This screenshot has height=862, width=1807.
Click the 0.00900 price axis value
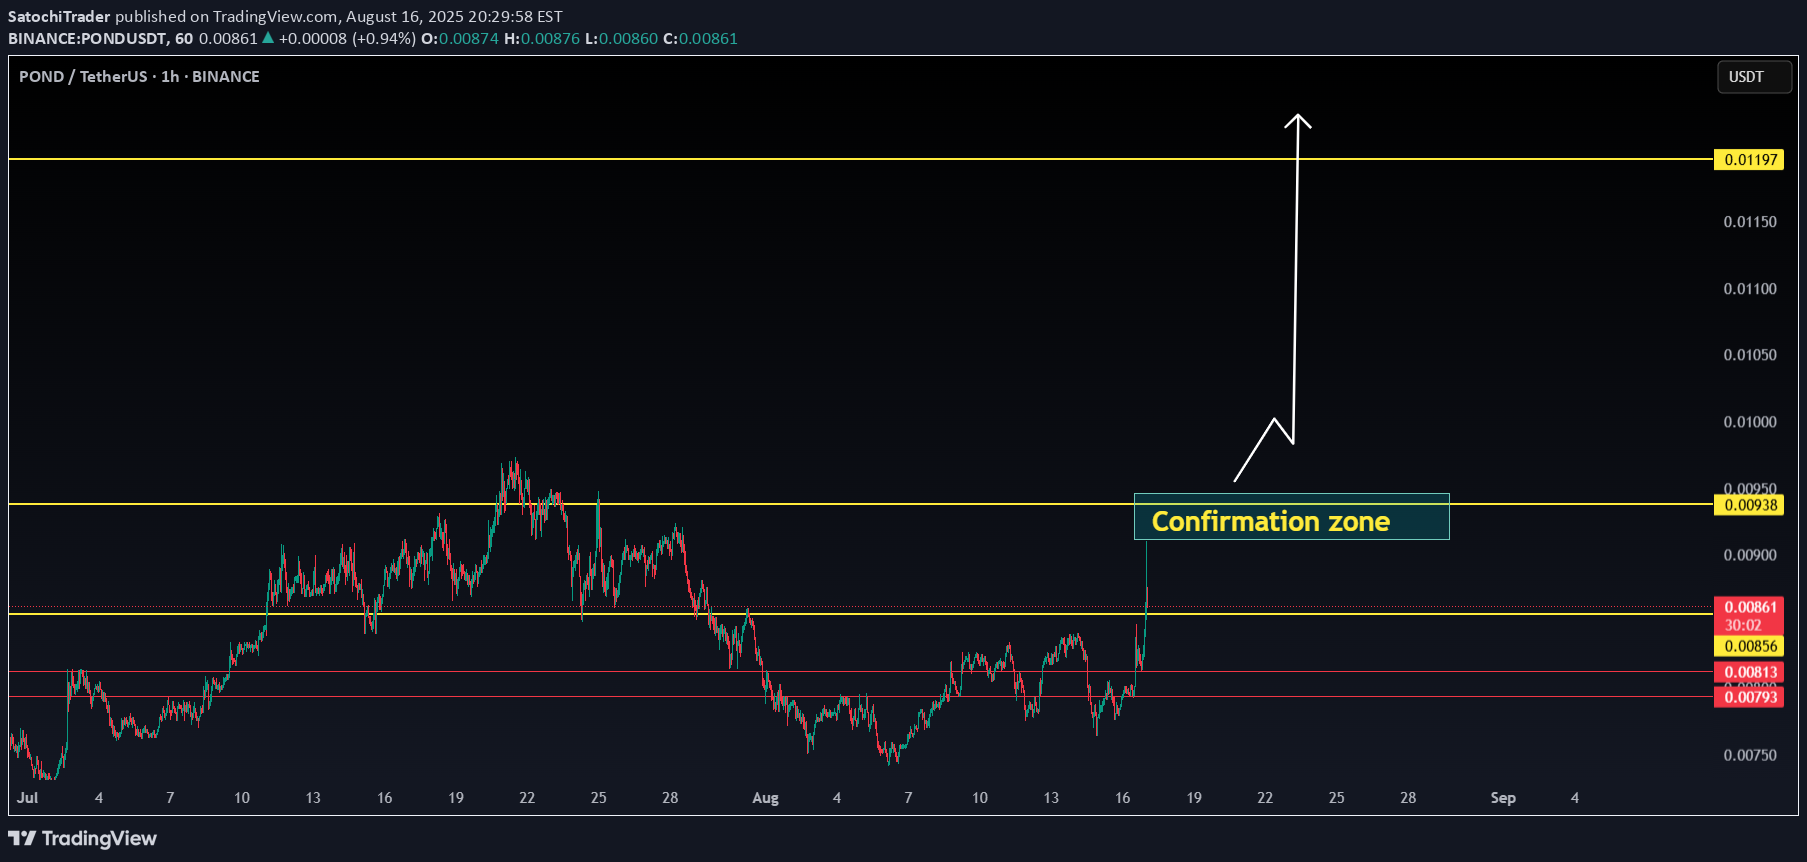(x=1750, y=555)
